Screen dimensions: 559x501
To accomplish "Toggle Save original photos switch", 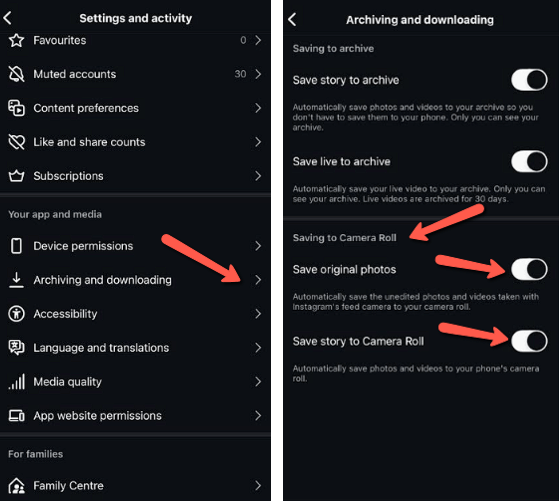I will [529, 269].
